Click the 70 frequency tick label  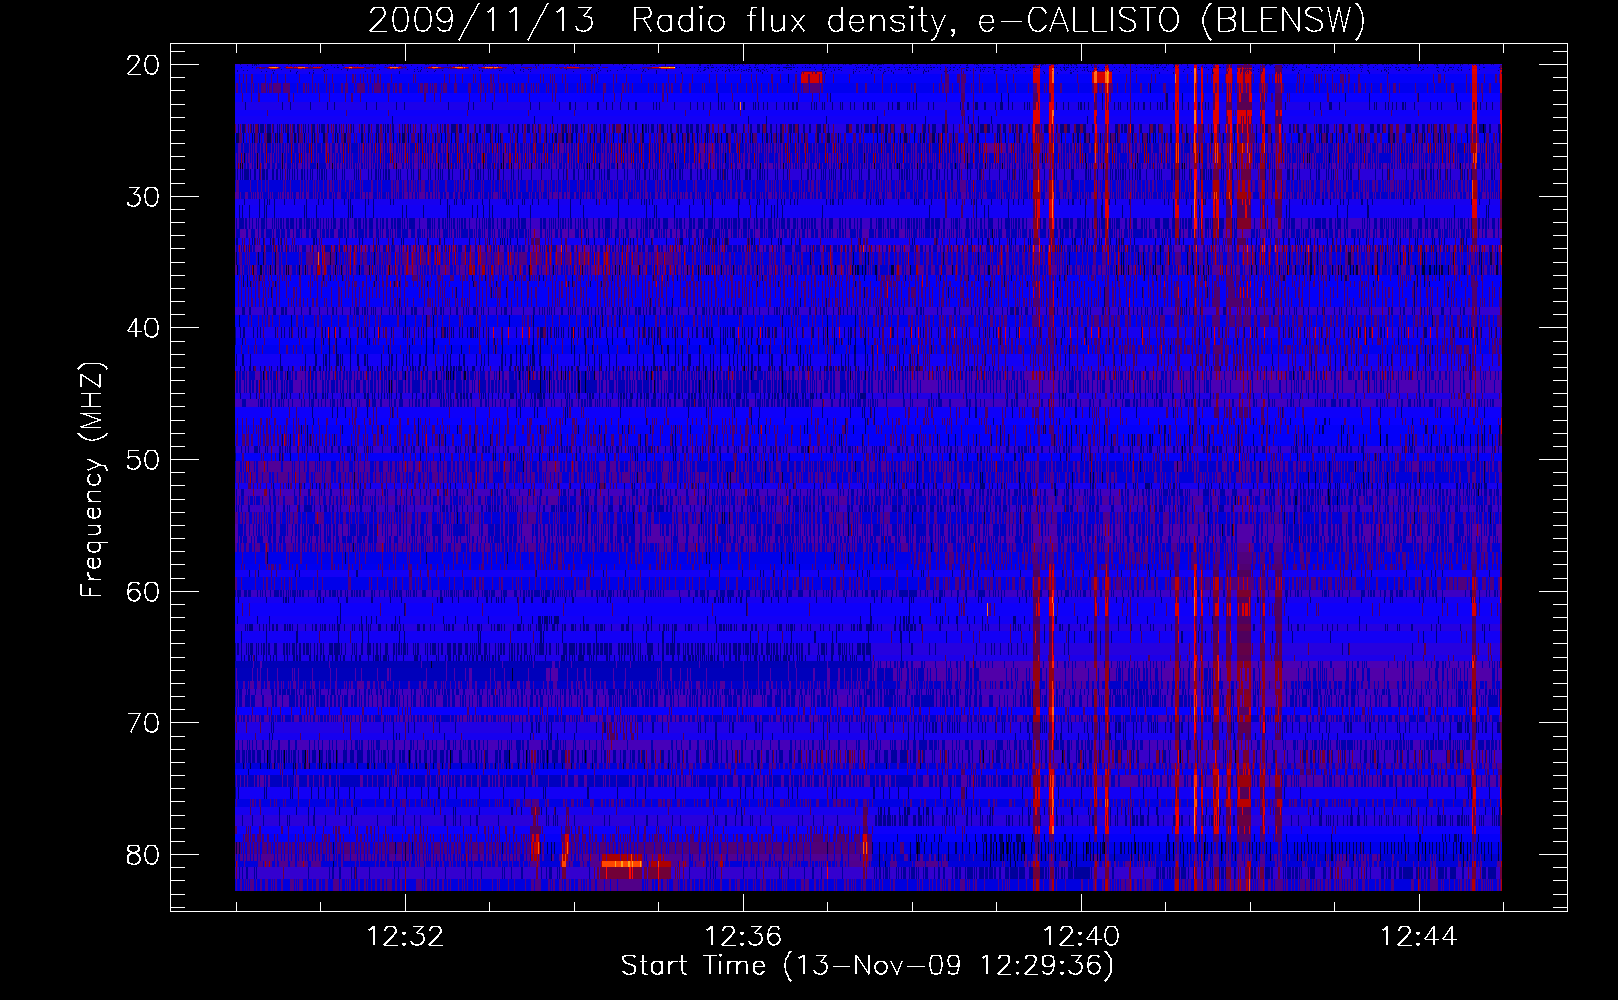(x=144, y=723)
